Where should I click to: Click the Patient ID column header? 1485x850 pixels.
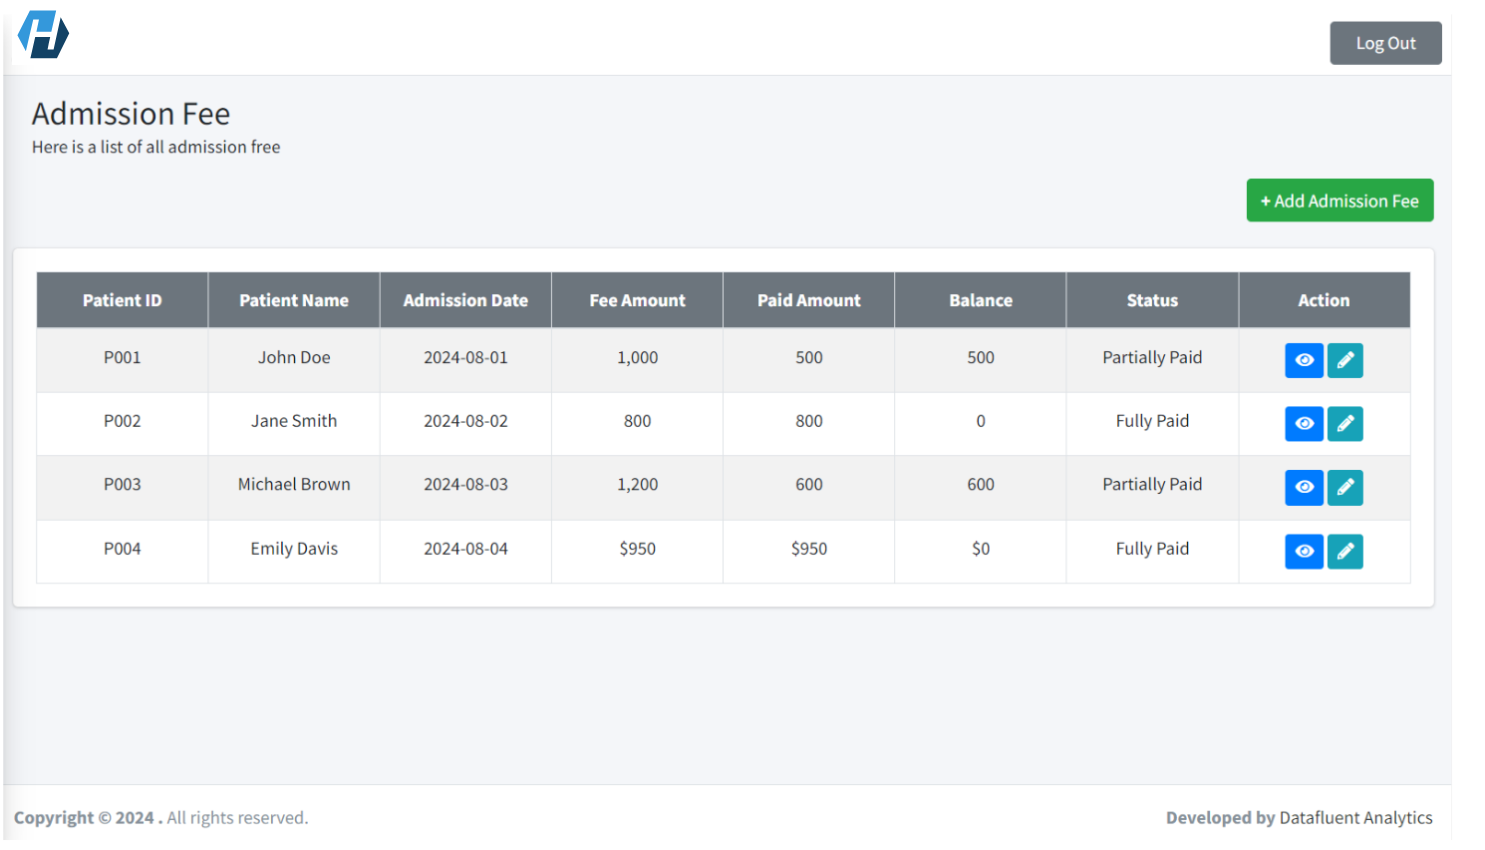click(122, 300)
